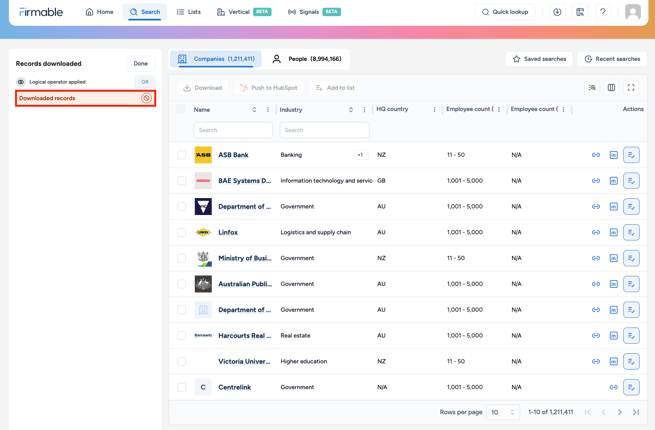Open Vertical beta section
Image resolution: width=655 pixels, height=430 pixels.
point(244,12)
